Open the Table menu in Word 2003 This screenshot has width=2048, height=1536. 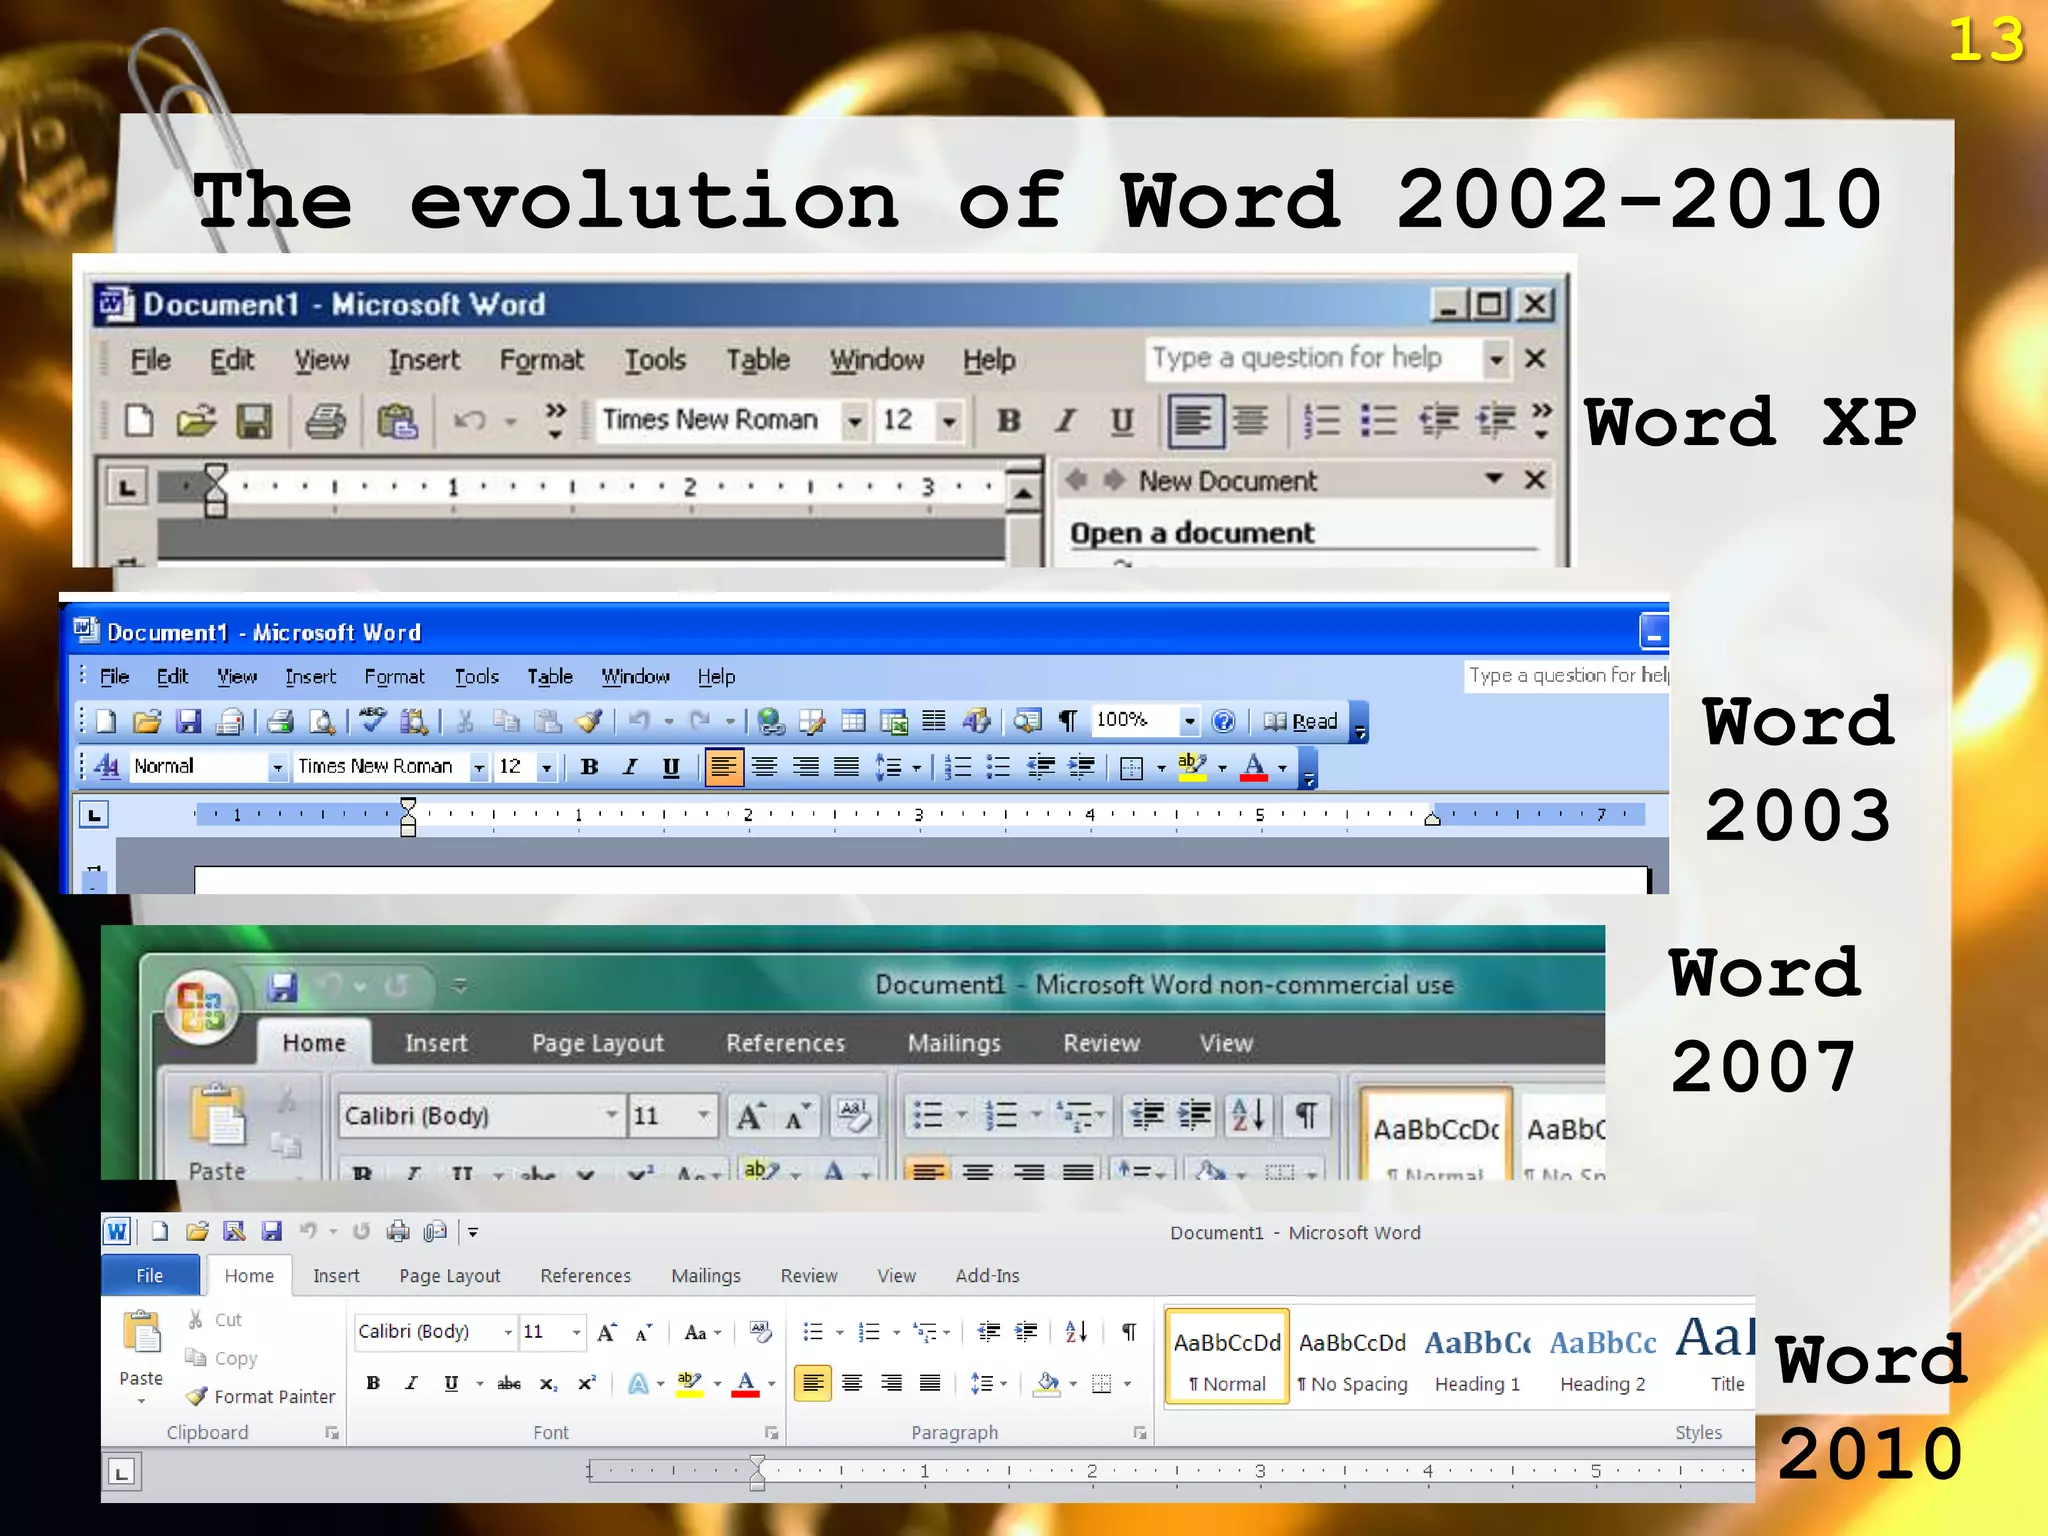tap(550, 677)
